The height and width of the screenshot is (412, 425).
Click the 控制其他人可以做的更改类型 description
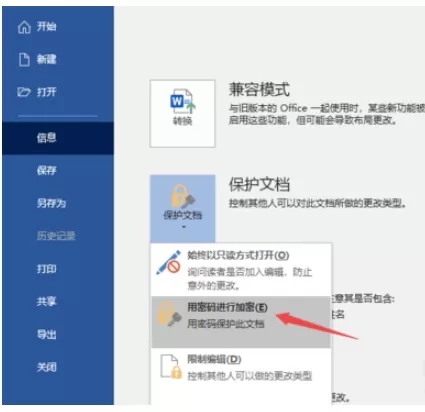coord(249,376)
